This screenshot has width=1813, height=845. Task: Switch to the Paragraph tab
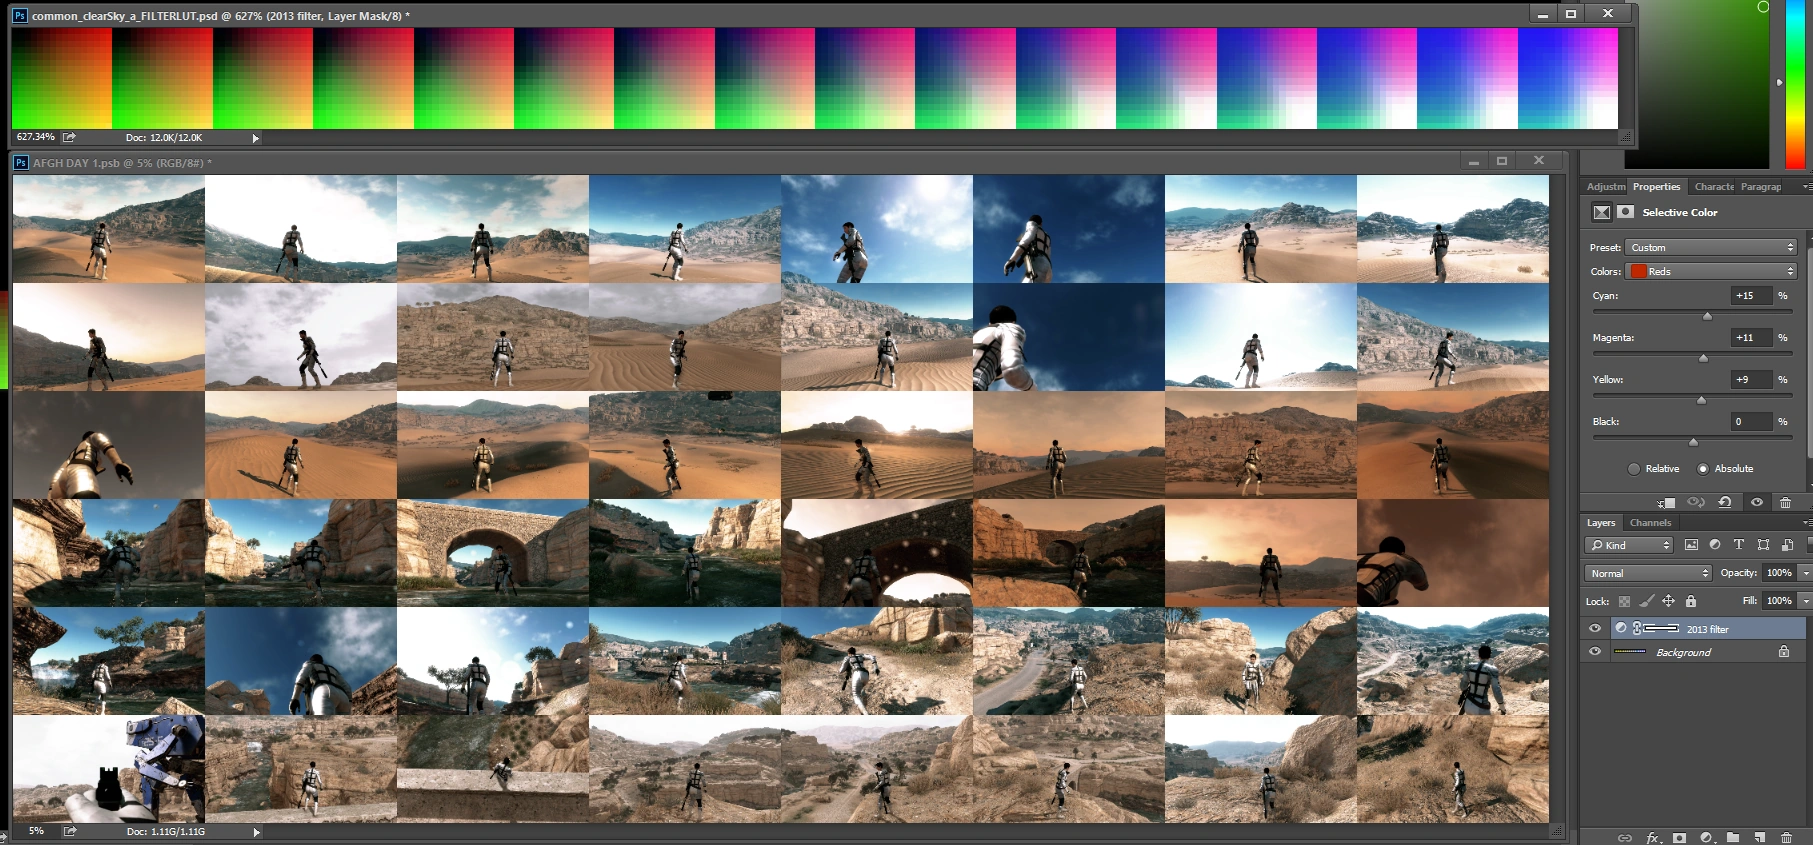tap(1761, 187)
